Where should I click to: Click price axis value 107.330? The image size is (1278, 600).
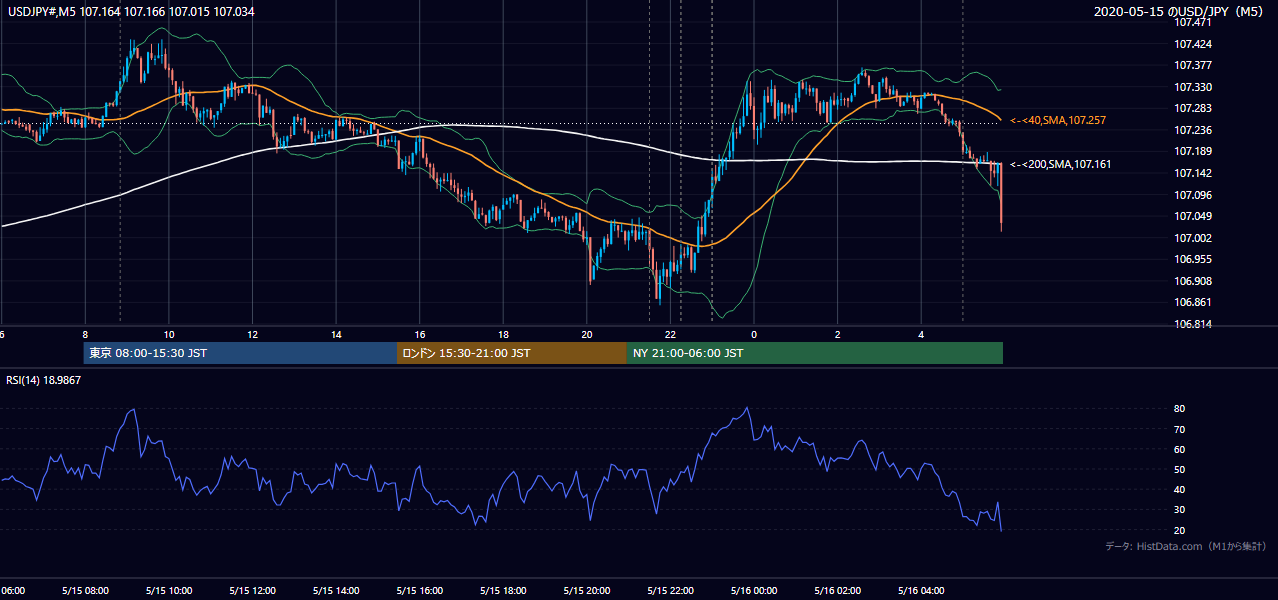coord(1193,88)
